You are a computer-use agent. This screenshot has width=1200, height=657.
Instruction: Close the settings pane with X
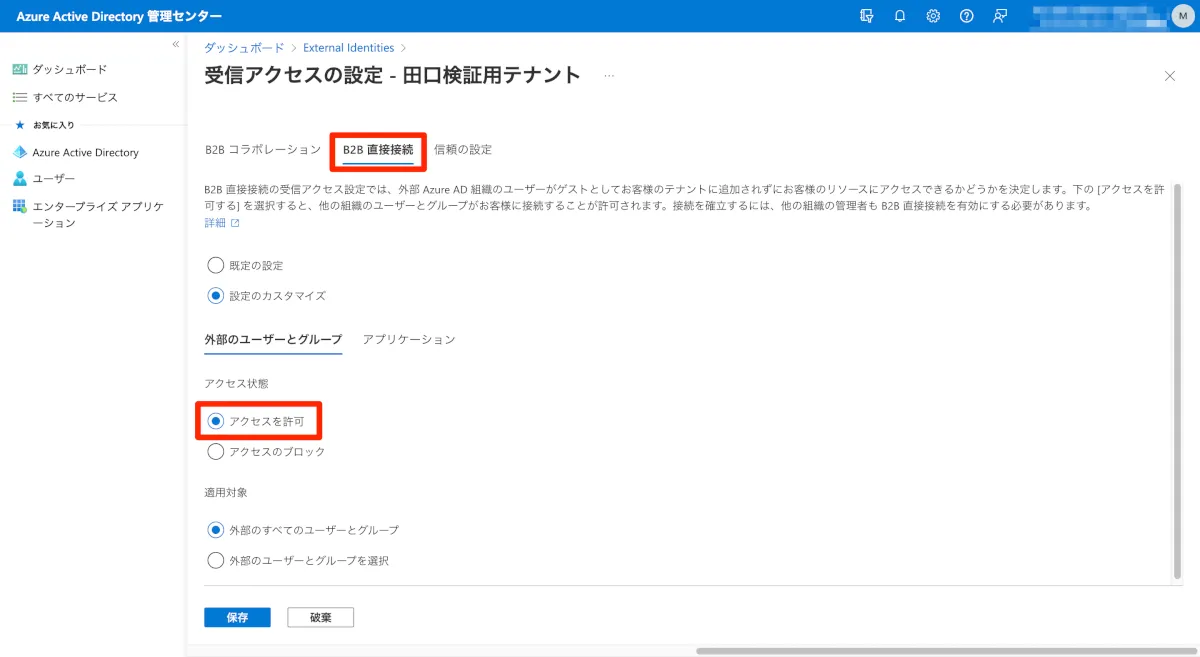point(1169,76)
